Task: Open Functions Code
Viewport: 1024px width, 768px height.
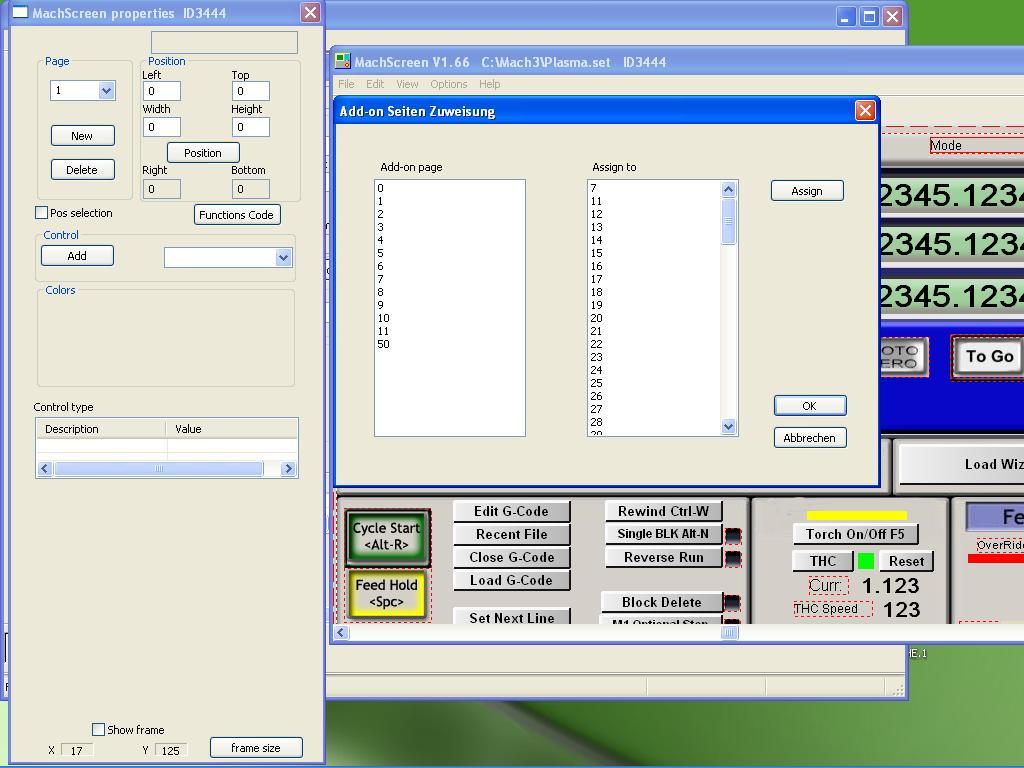Action: point(237,215)
